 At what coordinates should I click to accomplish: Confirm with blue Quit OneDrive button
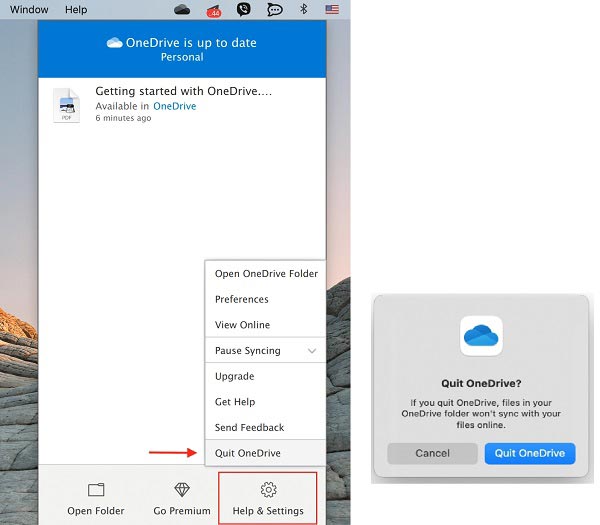tap(530, 453)
